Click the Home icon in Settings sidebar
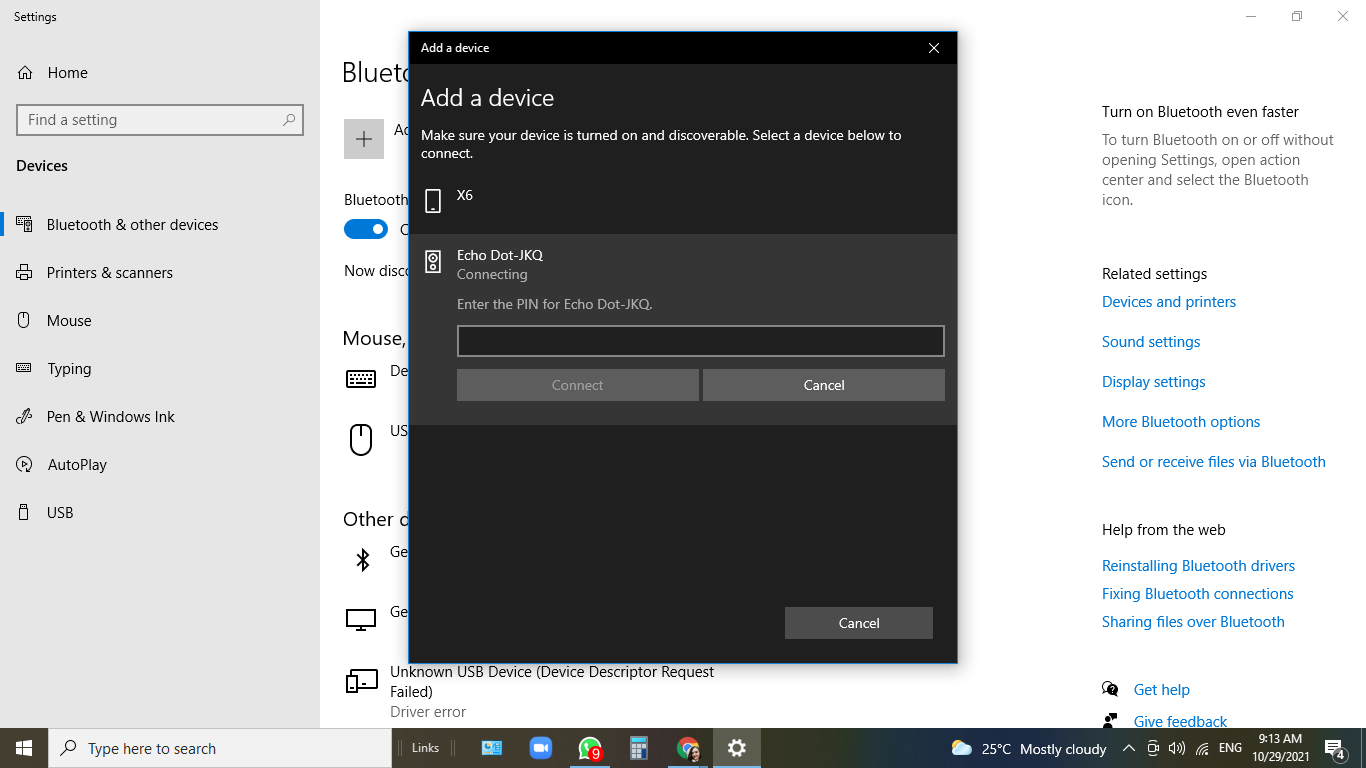Image resolution: width=1366 pixels, height=768 pixels. click(25, 73)
